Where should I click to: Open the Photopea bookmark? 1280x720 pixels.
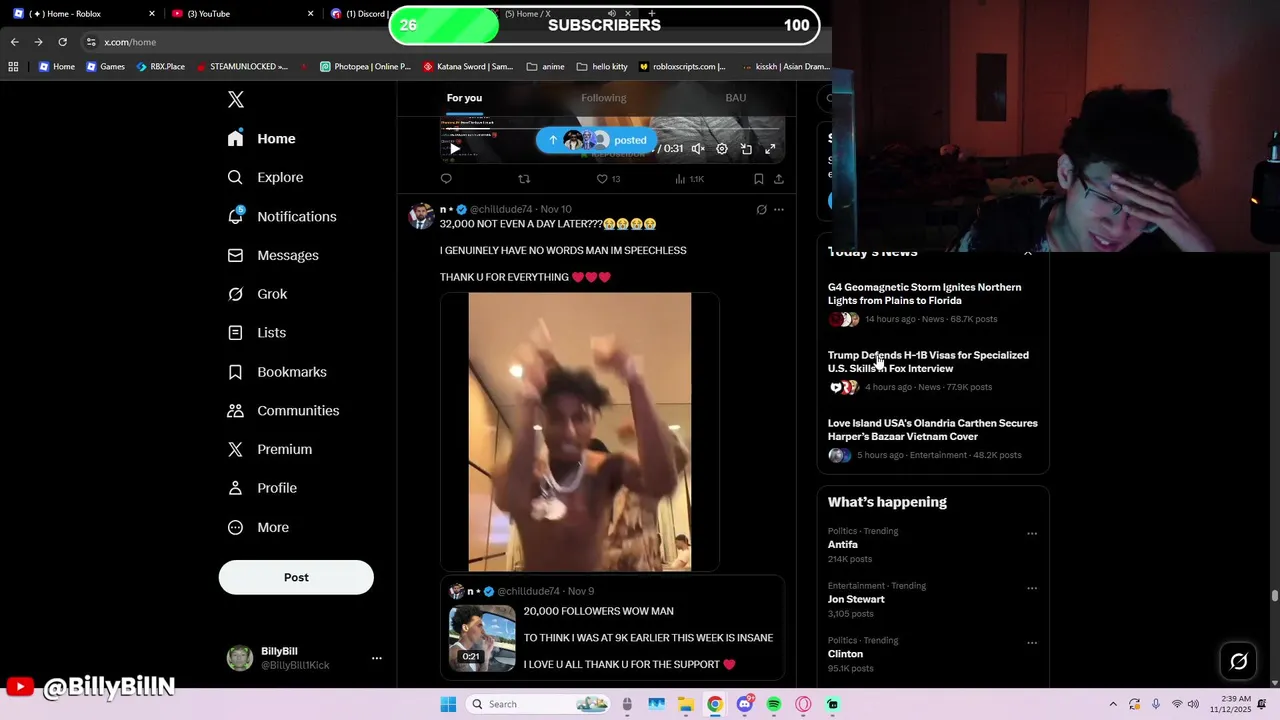coord(365,67)
